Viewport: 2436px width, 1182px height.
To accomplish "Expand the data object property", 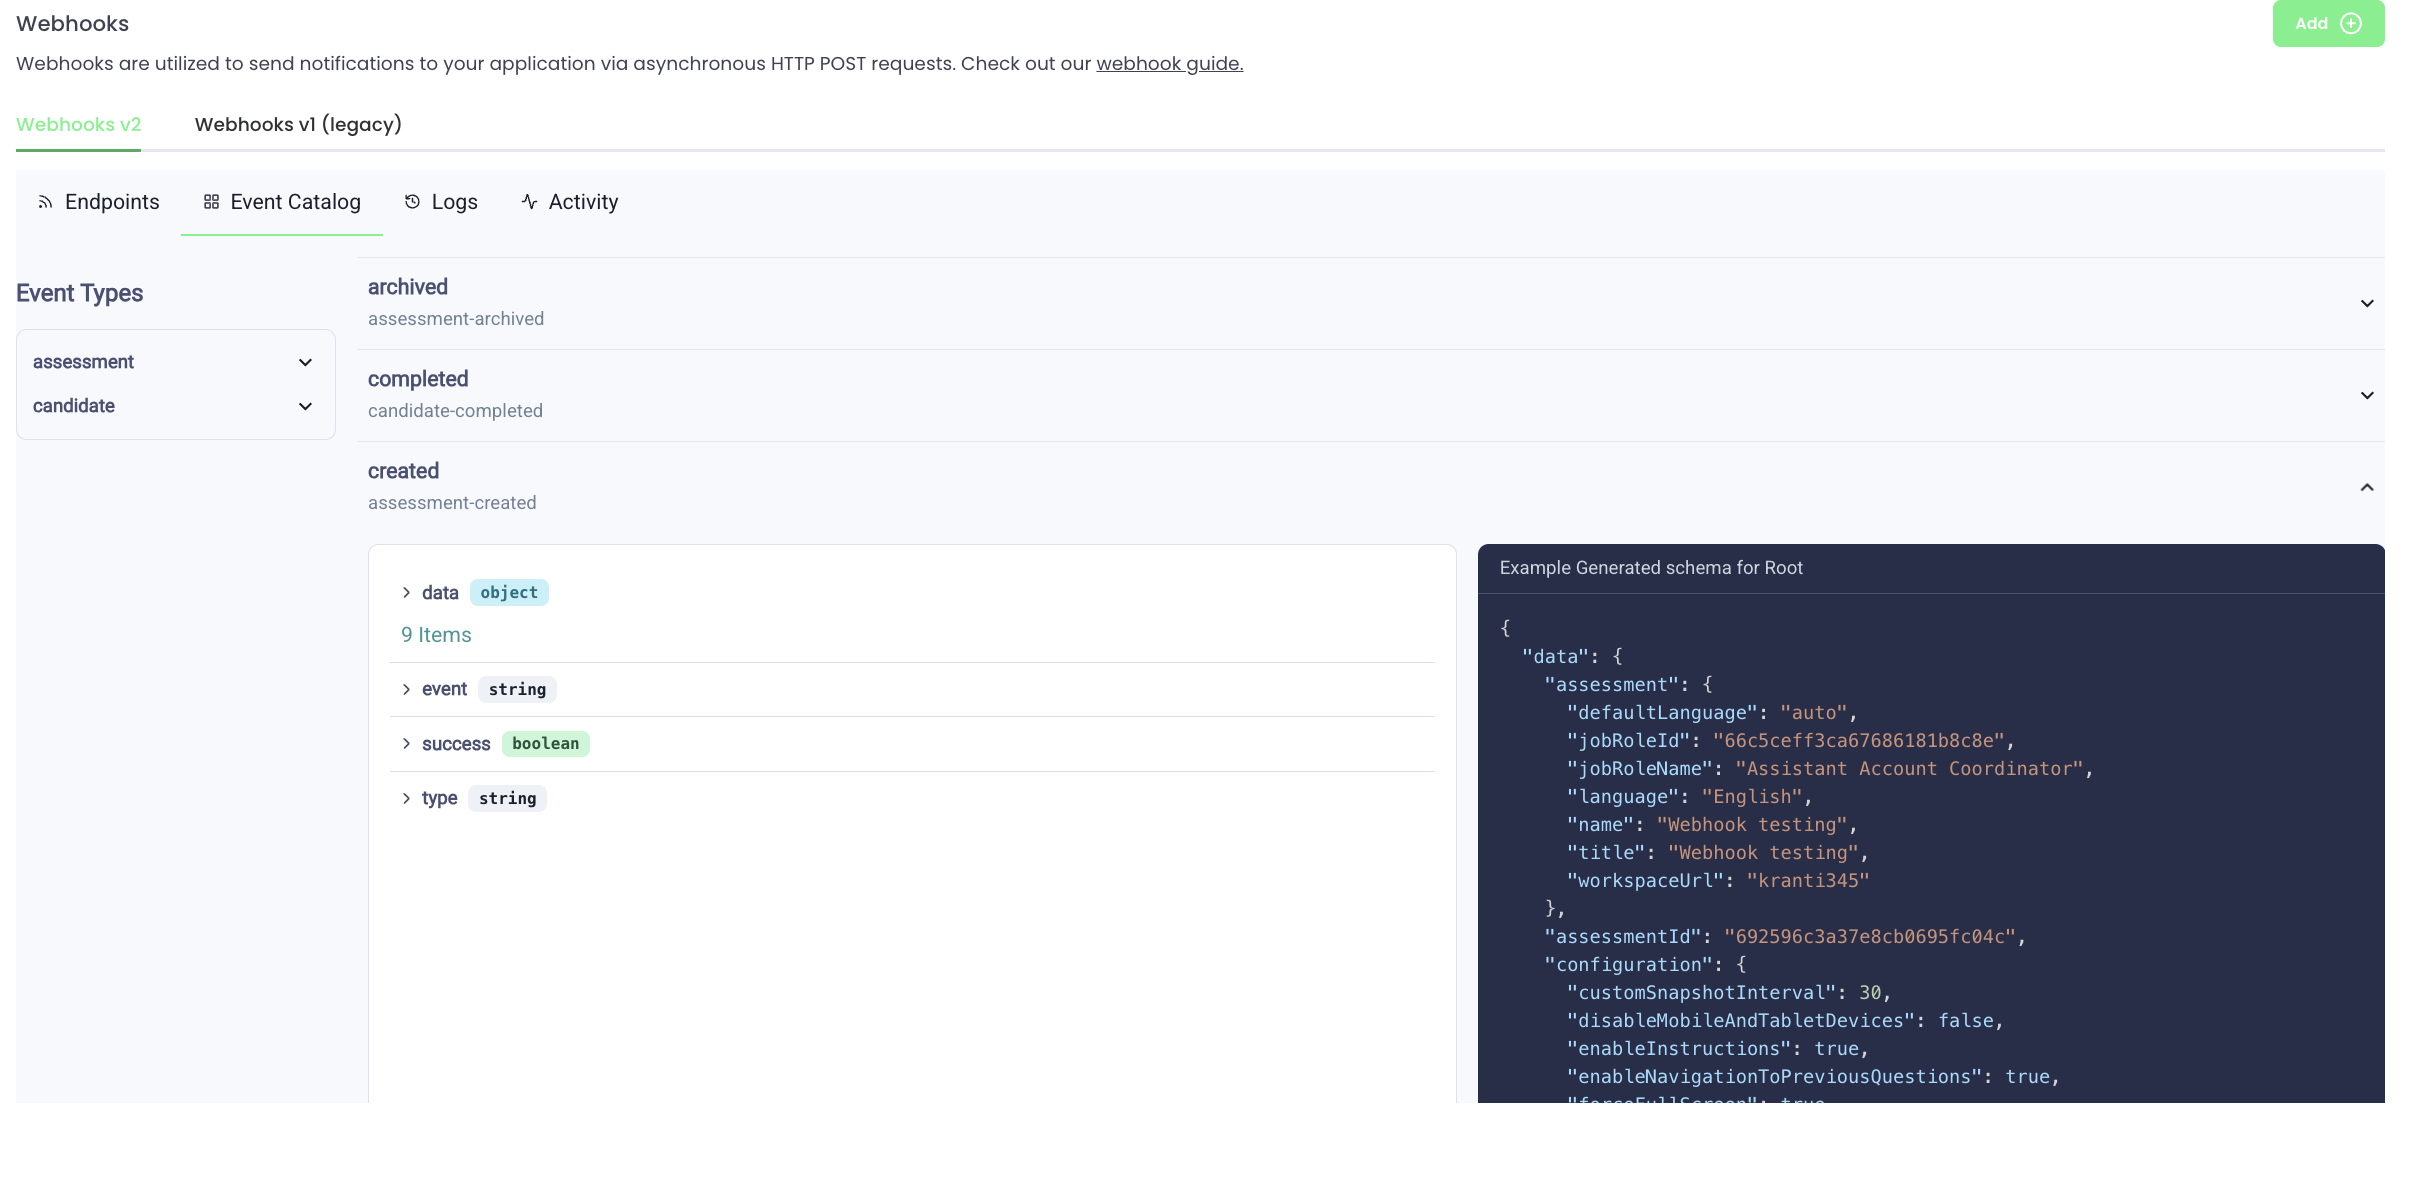I will (x=406, y=593).
